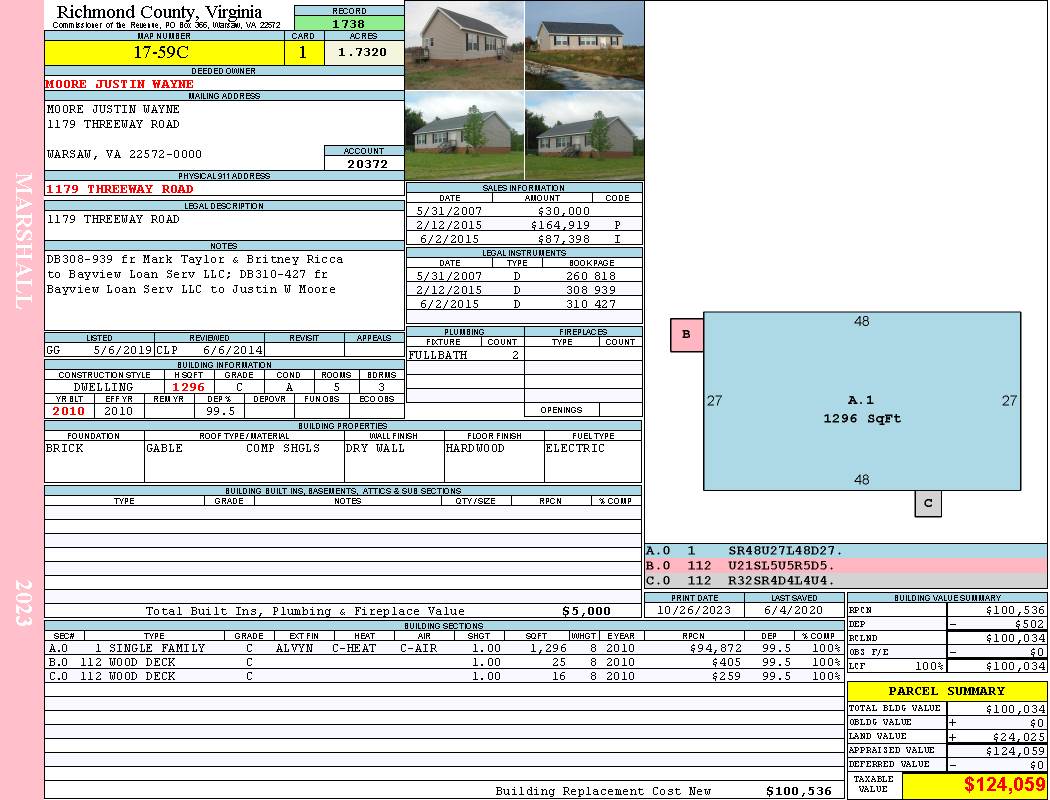Click the pink B section in sketch

[686, 334]
